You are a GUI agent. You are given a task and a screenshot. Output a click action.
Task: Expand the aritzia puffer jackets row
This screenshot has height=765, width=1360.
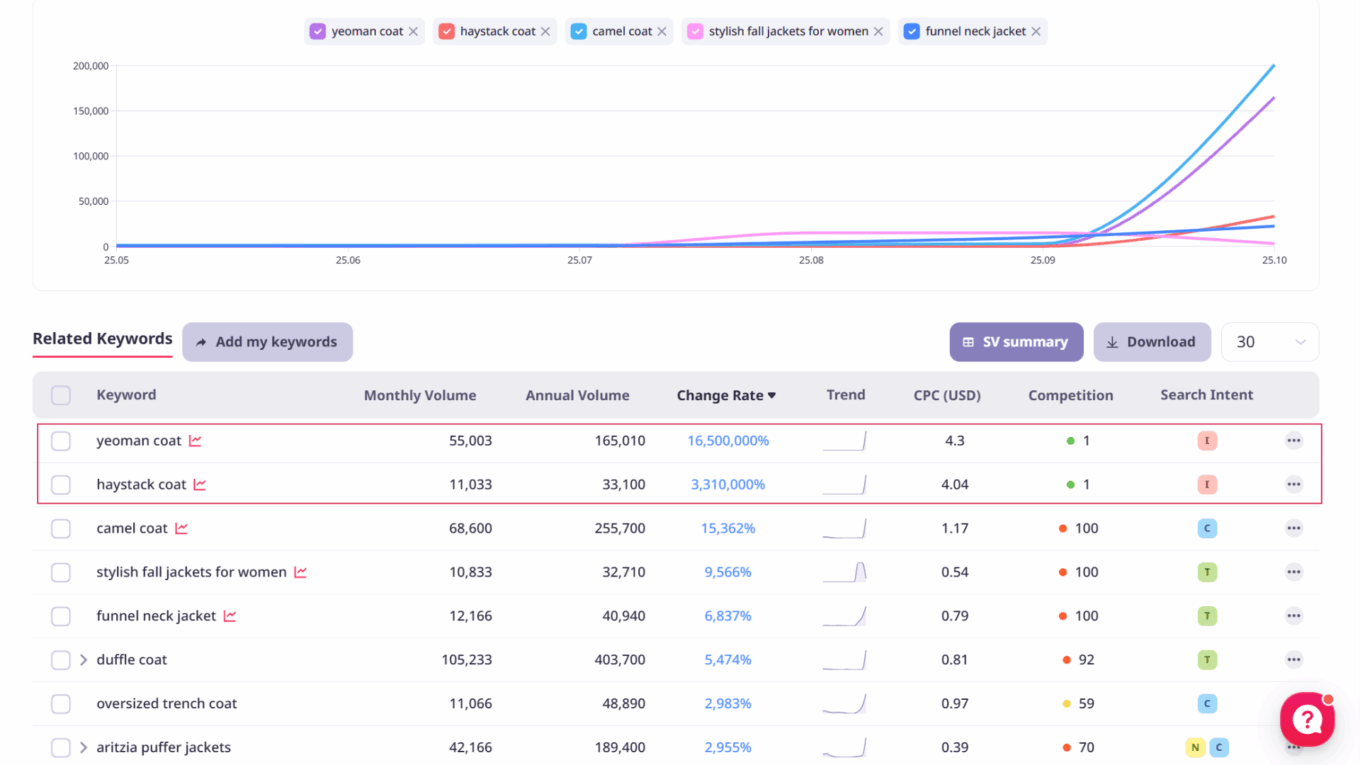coord(84,748)
